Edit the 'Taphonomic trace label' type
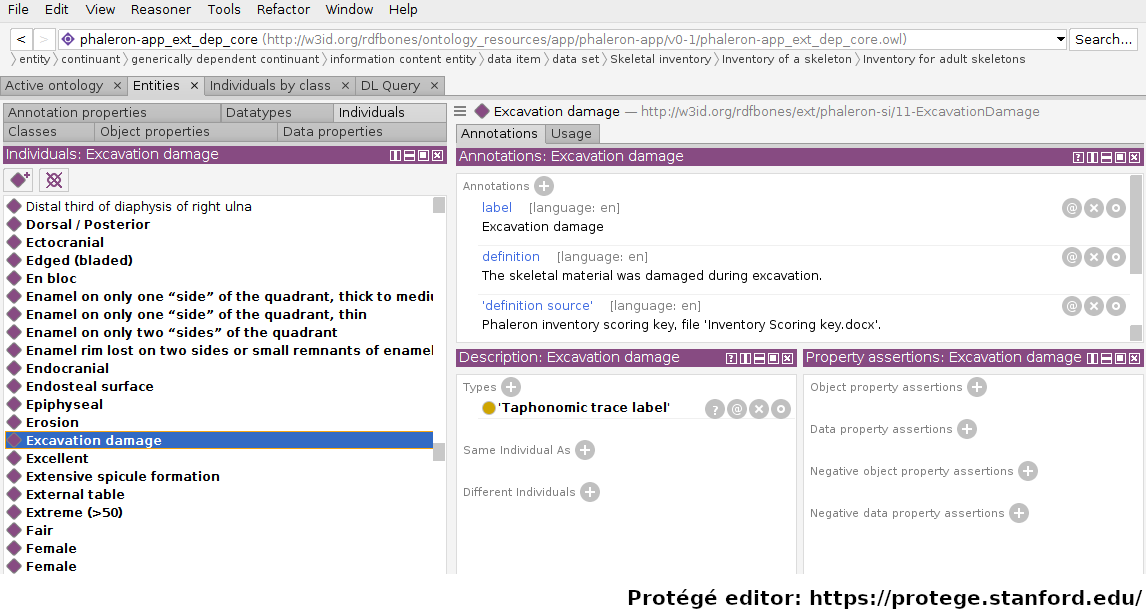Screen dimensions: 1146x612 (x=781, y=409)
